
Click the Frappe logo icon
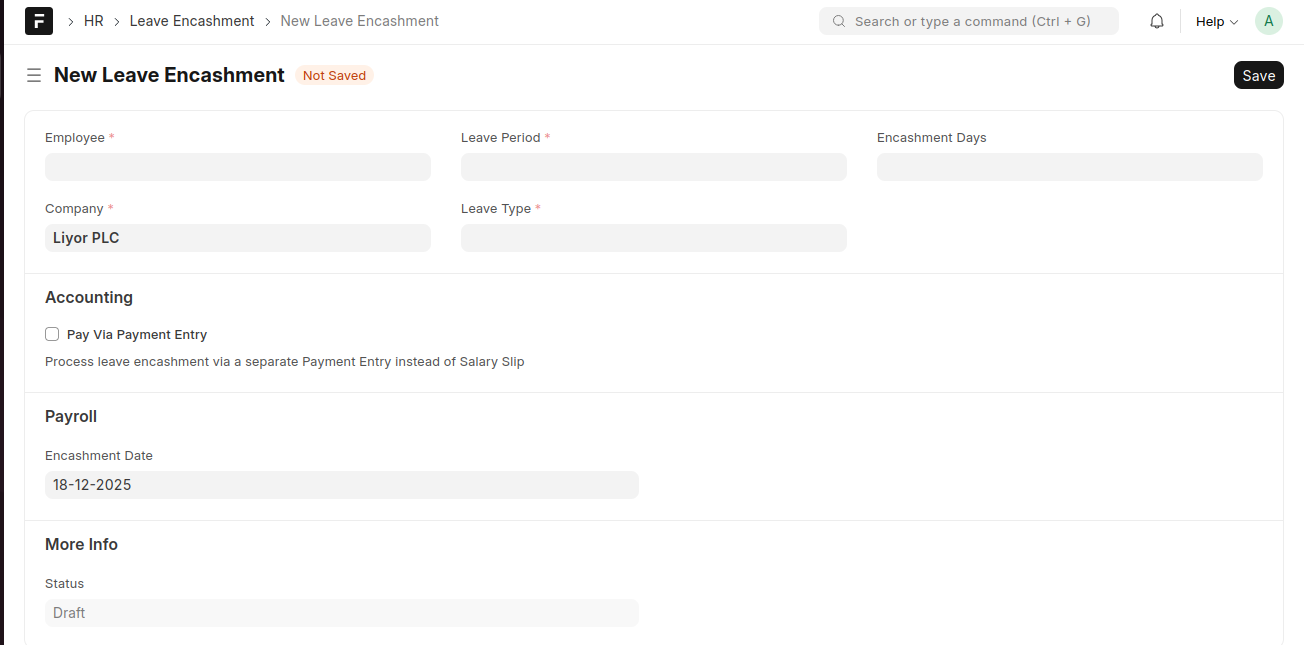[38, 20]
